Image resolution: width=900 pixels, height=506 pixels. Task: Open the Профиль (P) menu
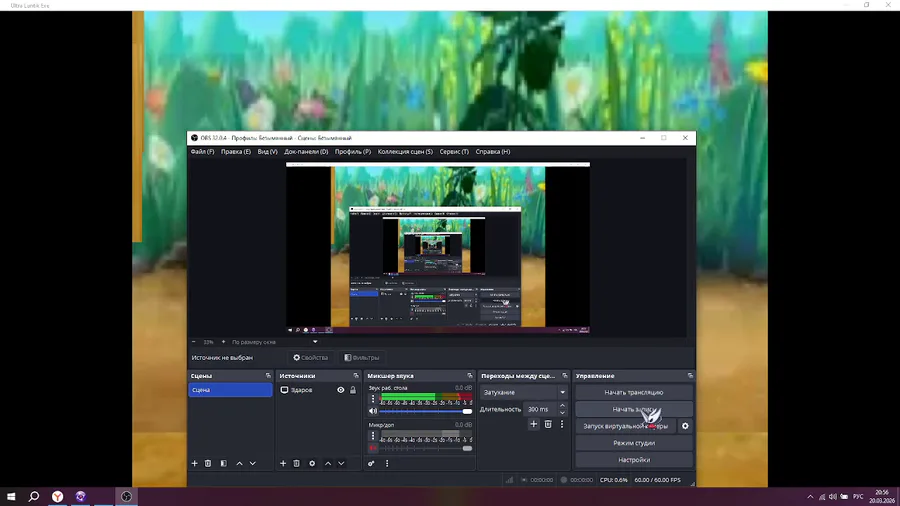(352, 152)
